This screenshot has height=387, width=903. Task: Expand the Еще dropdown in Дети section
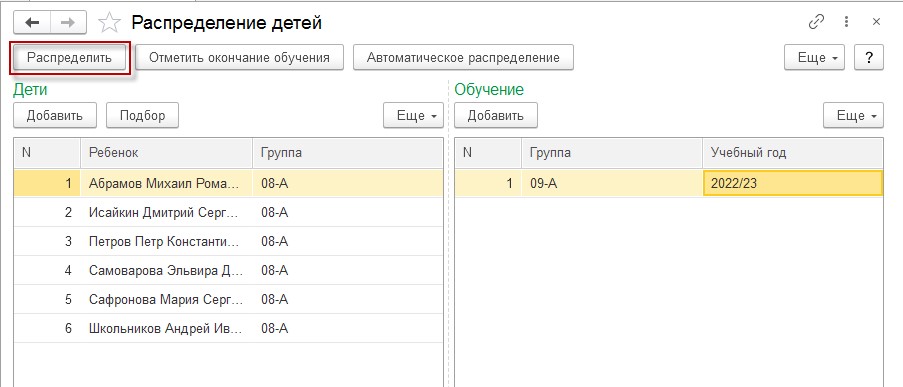[413, 115]
